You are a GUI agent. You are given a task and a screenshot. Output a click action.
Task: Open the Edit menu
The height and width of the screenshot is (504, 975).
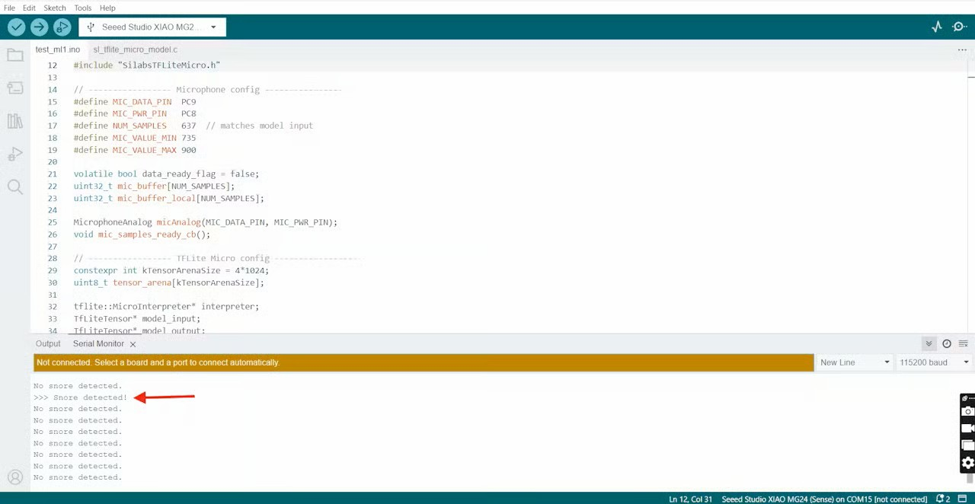pyautogui.click(x=29, y=8)
